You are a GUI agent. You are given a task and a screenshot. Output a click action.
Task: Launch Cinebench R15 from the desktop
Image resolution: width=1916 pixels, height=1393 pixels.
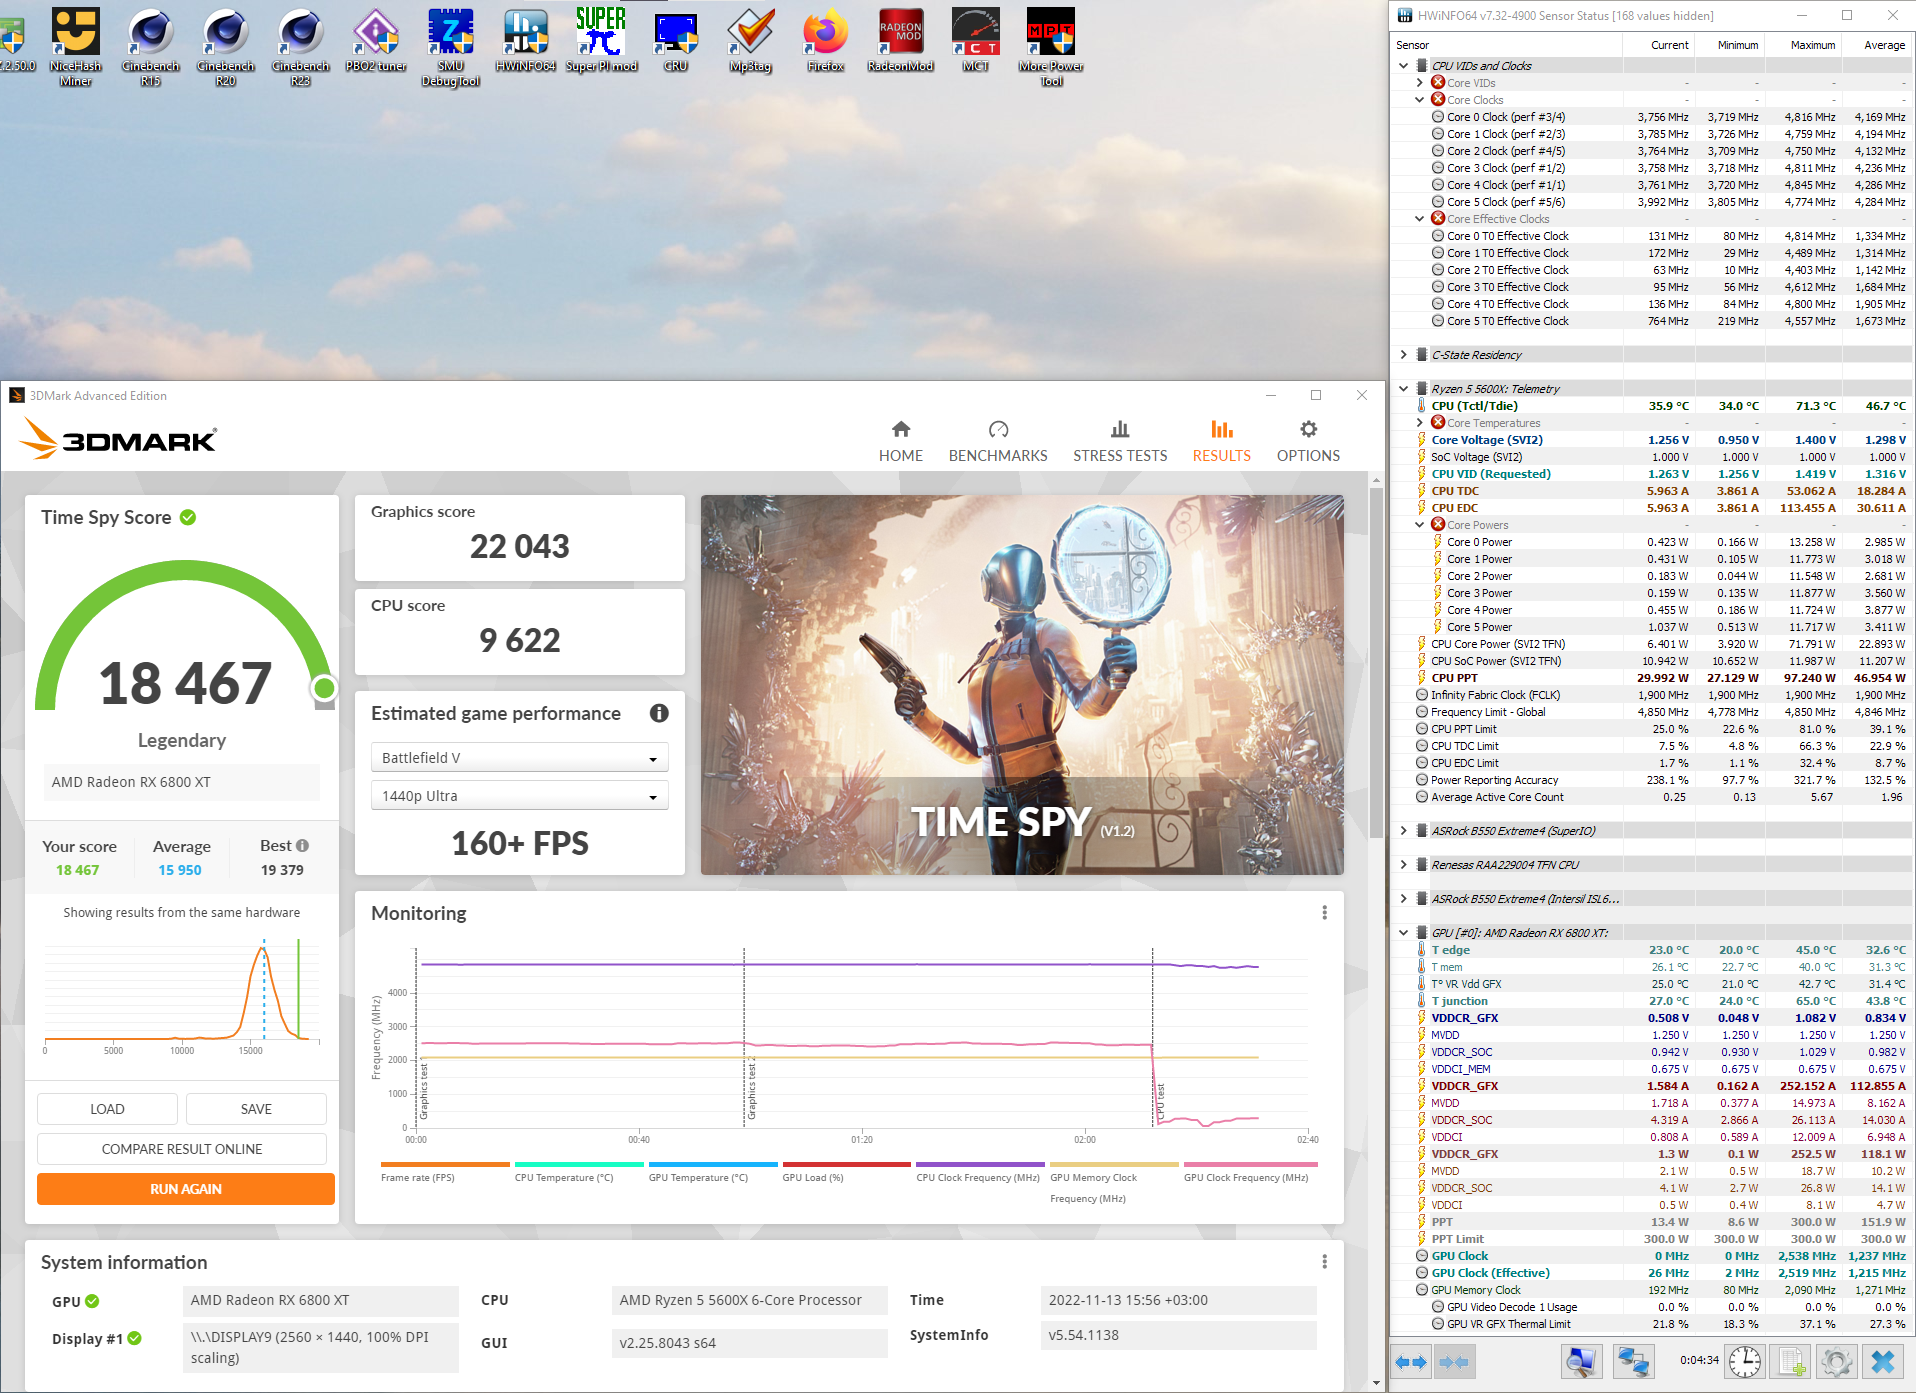pos(151,46)
